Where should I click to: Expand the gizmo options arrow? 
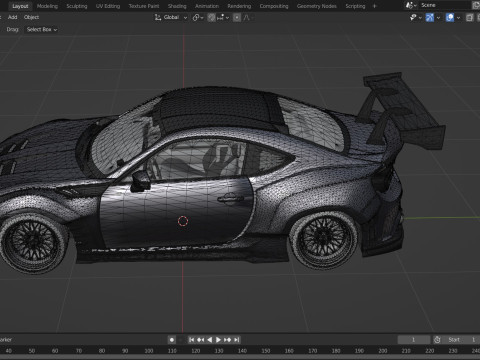tap(438, 17)
